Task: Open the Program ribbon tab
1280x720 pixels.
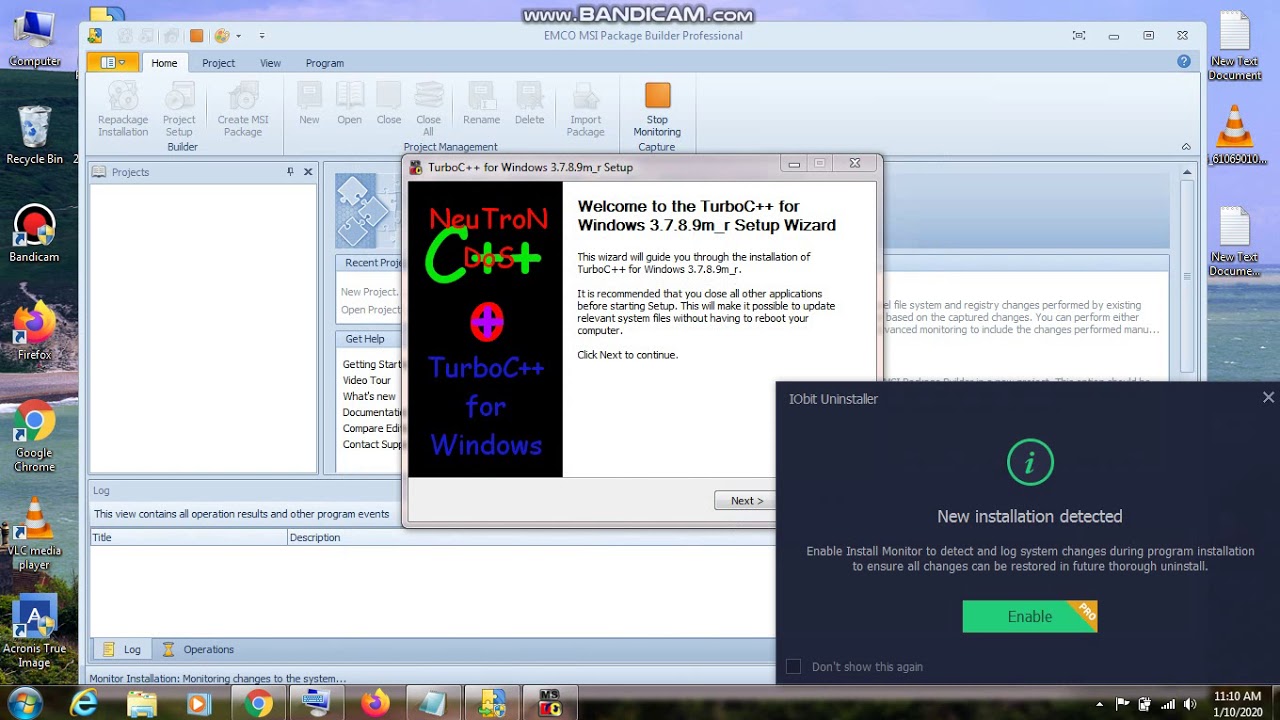Action: click(x=324, y=63)
